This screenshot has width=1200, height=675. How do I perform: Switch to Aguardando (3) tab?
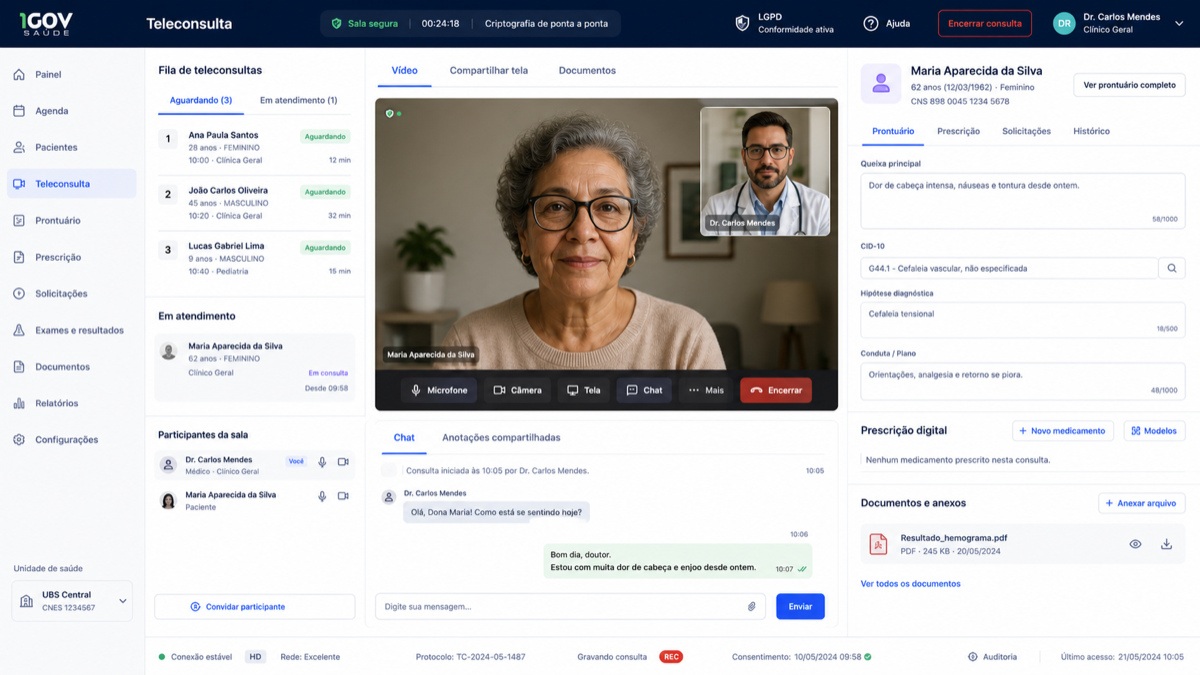tap(201, 100)
